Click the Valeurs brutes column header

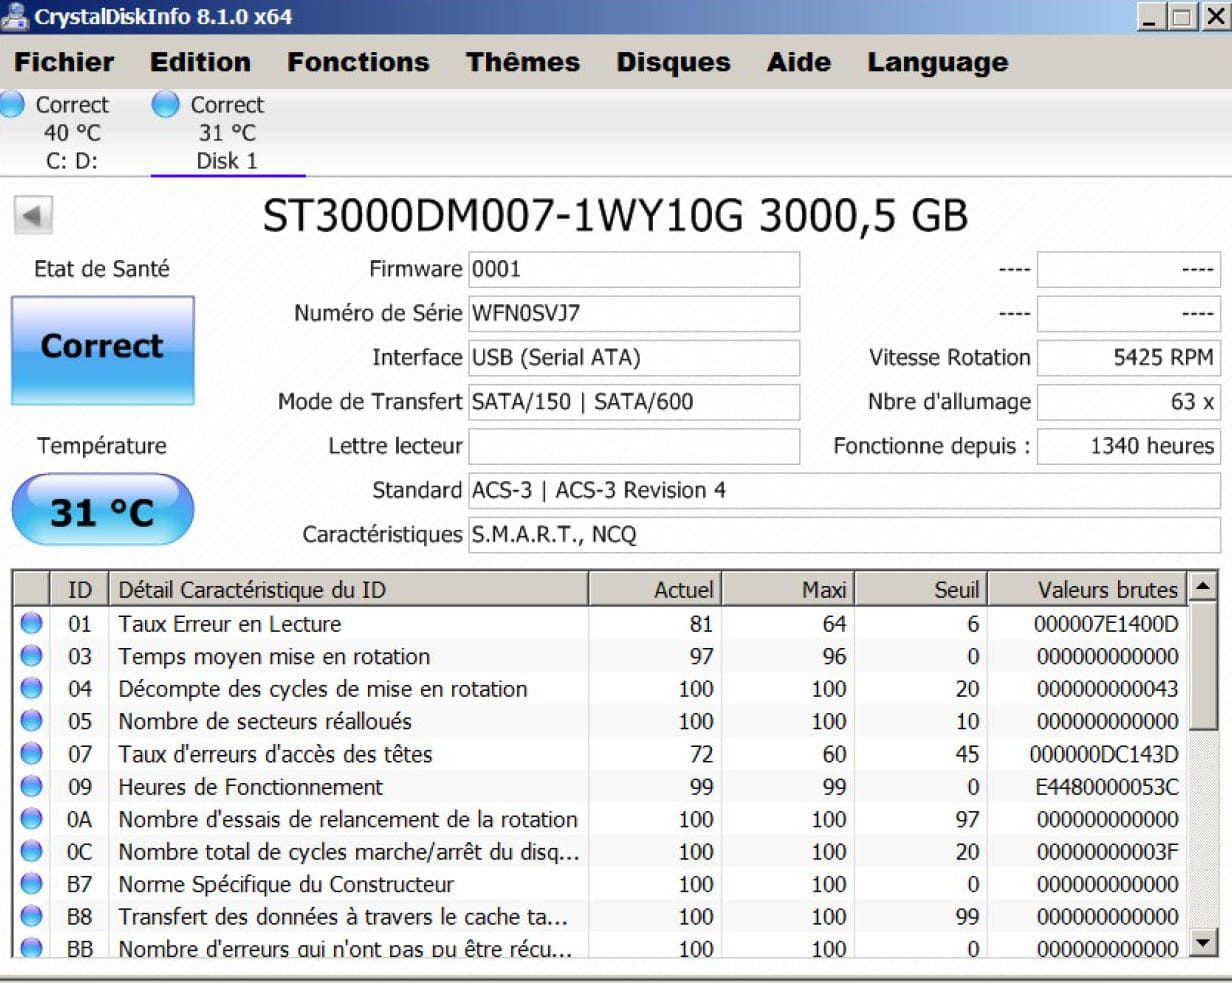click(x=1088, y=589)
